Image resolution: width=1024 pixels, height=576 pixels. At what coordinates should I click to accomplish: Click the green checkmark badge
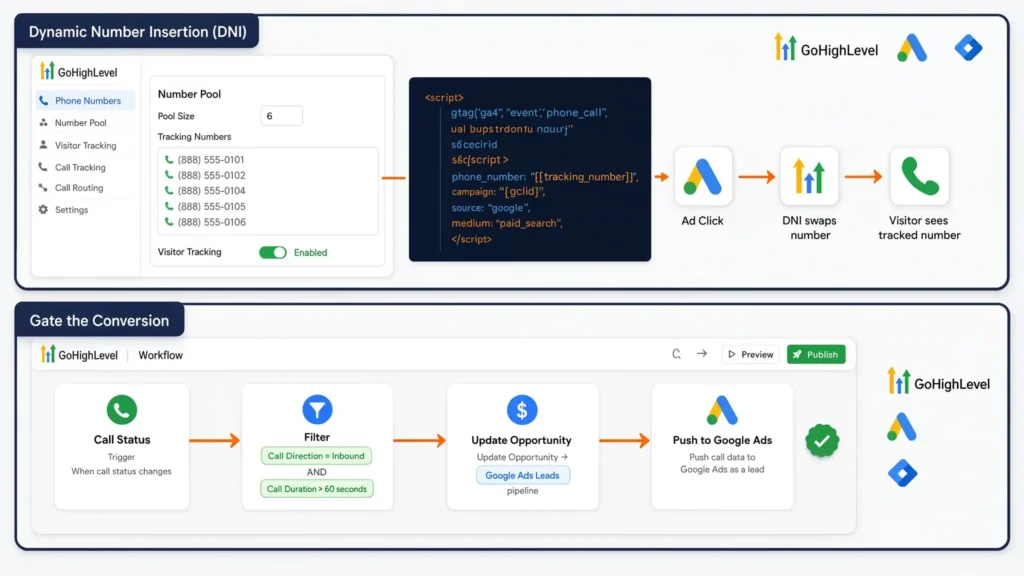click(822, 441)
